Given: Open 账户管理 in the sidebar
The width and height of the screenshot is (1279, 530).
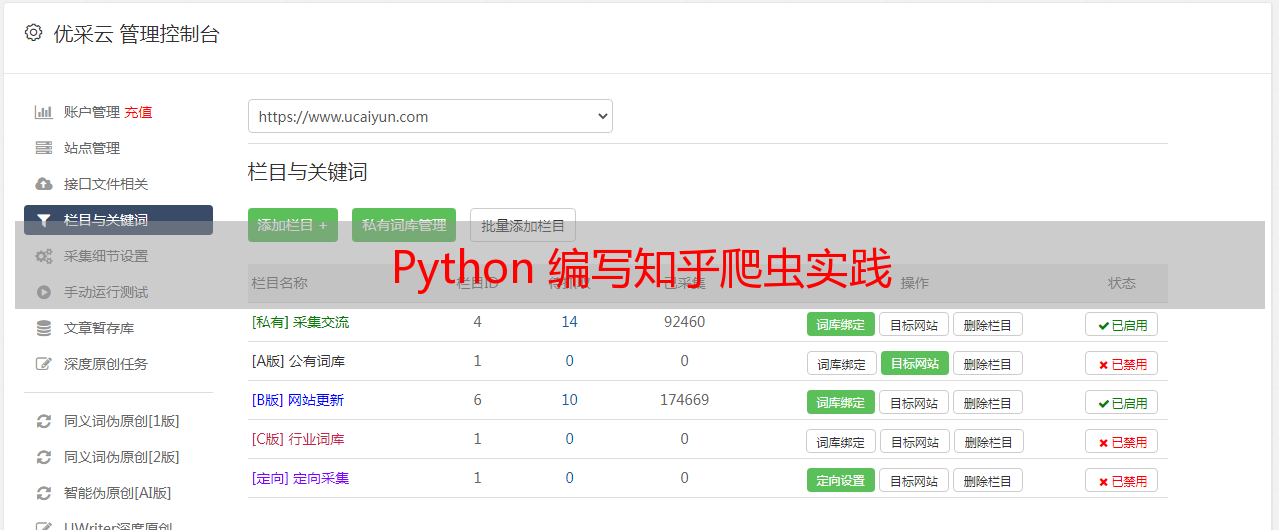Looking at the screenshot, I should tap(92, 112).
